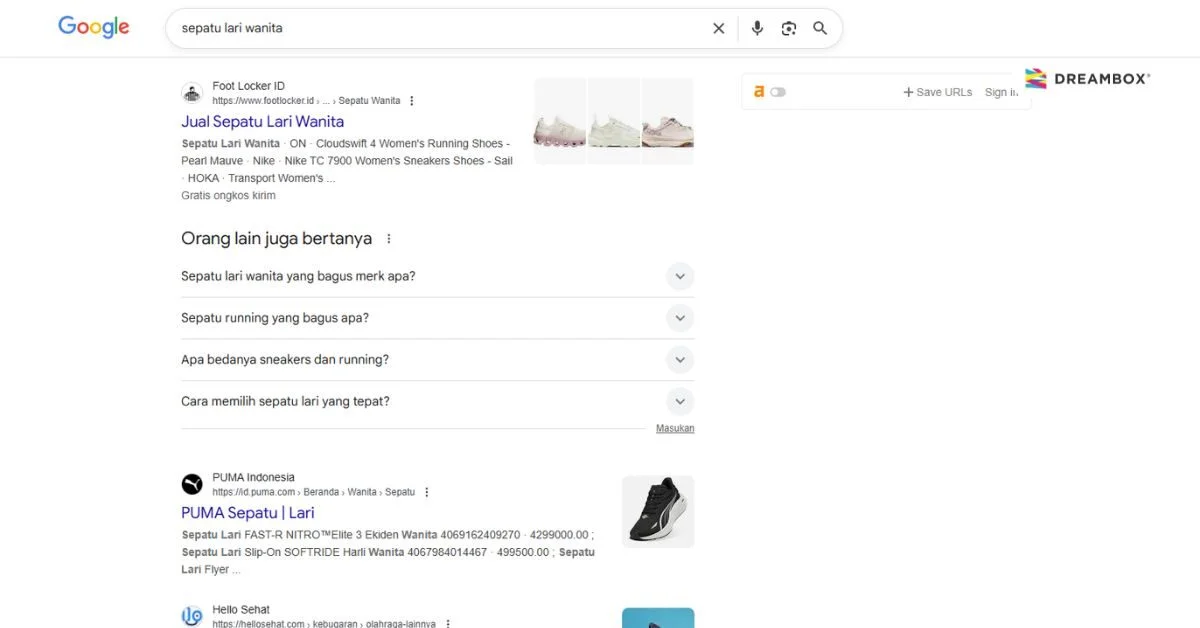Click the PUMA Indonesia favicon
Image resolution: width=1200 pixels, height=628 pixels.
tap(192, 484)
